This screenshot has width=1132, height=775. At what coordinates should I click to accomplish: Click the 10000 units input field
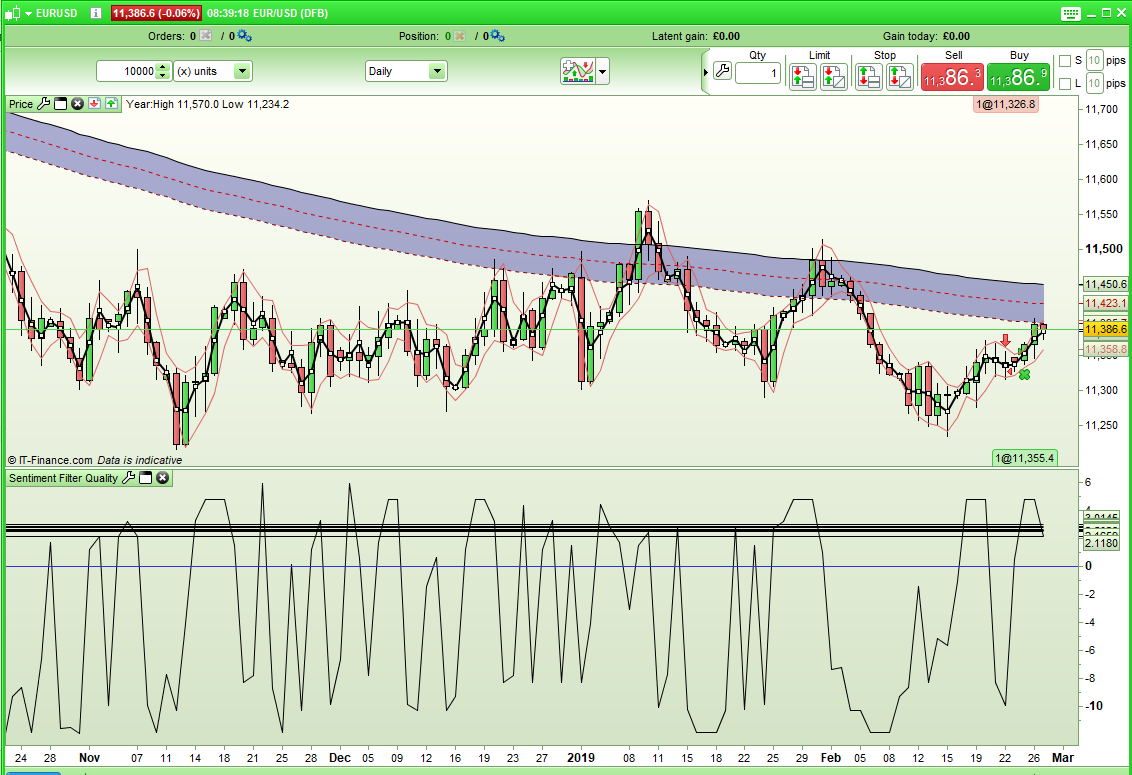[127, 71]
